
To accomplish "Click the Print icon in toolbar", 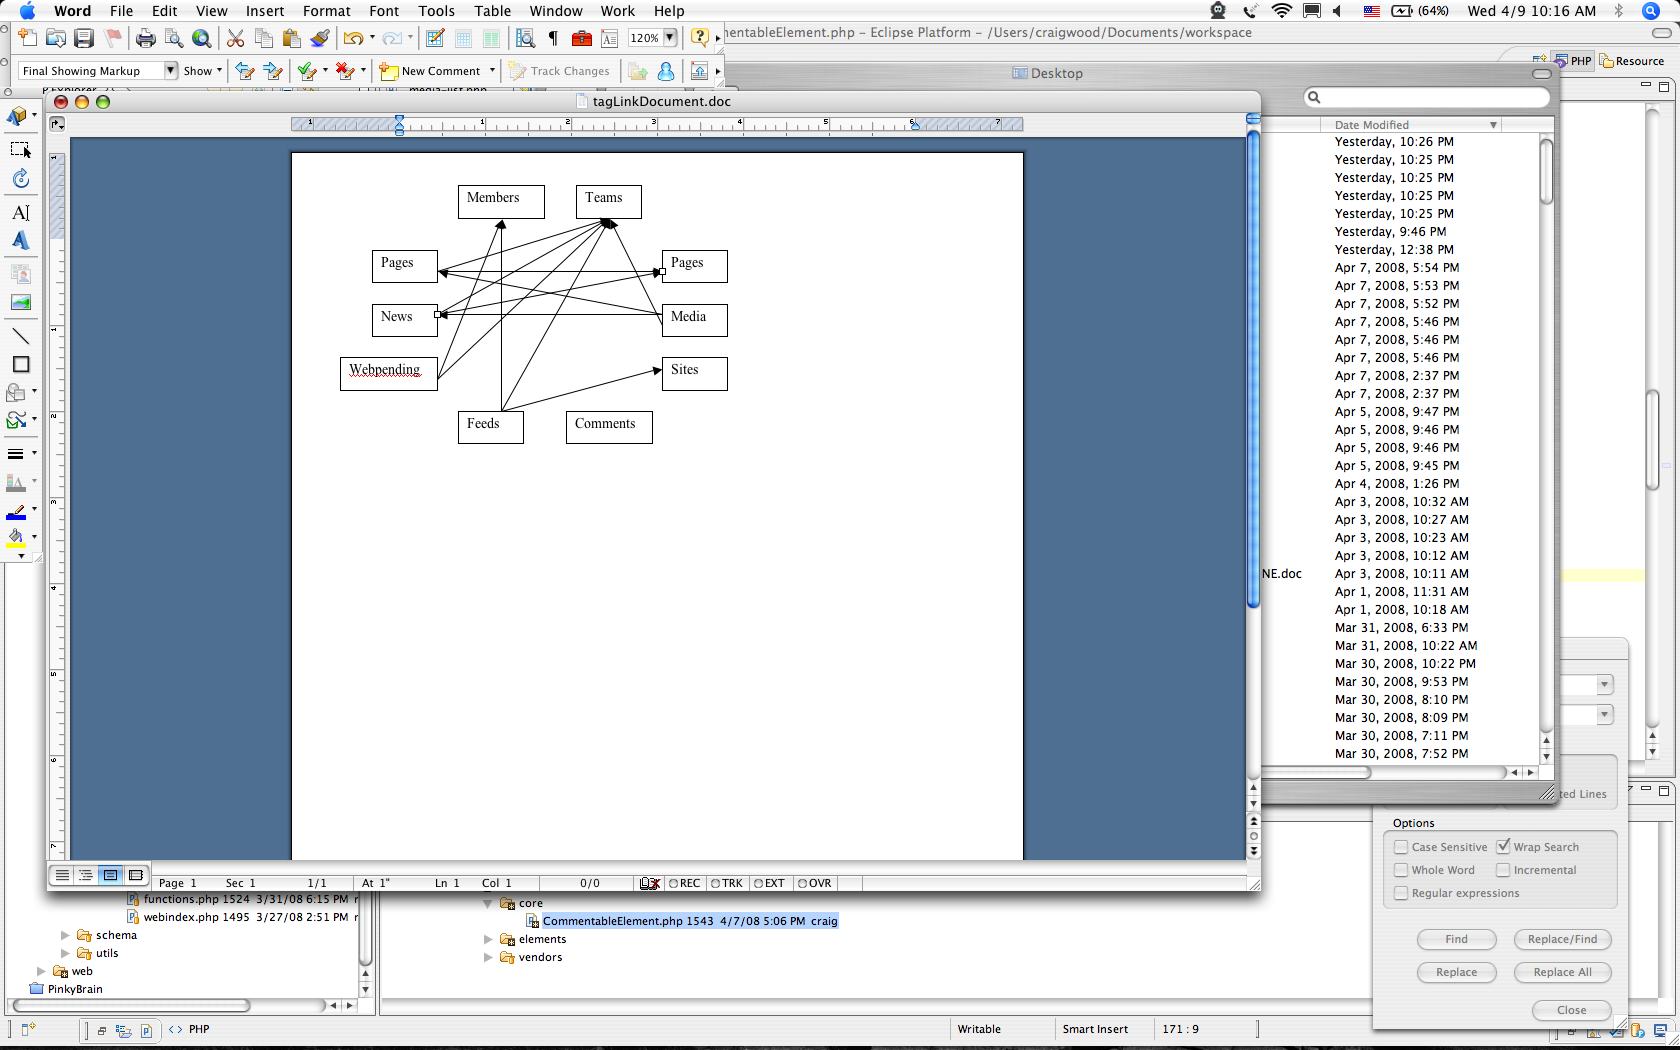I will [x=146, y=39].
